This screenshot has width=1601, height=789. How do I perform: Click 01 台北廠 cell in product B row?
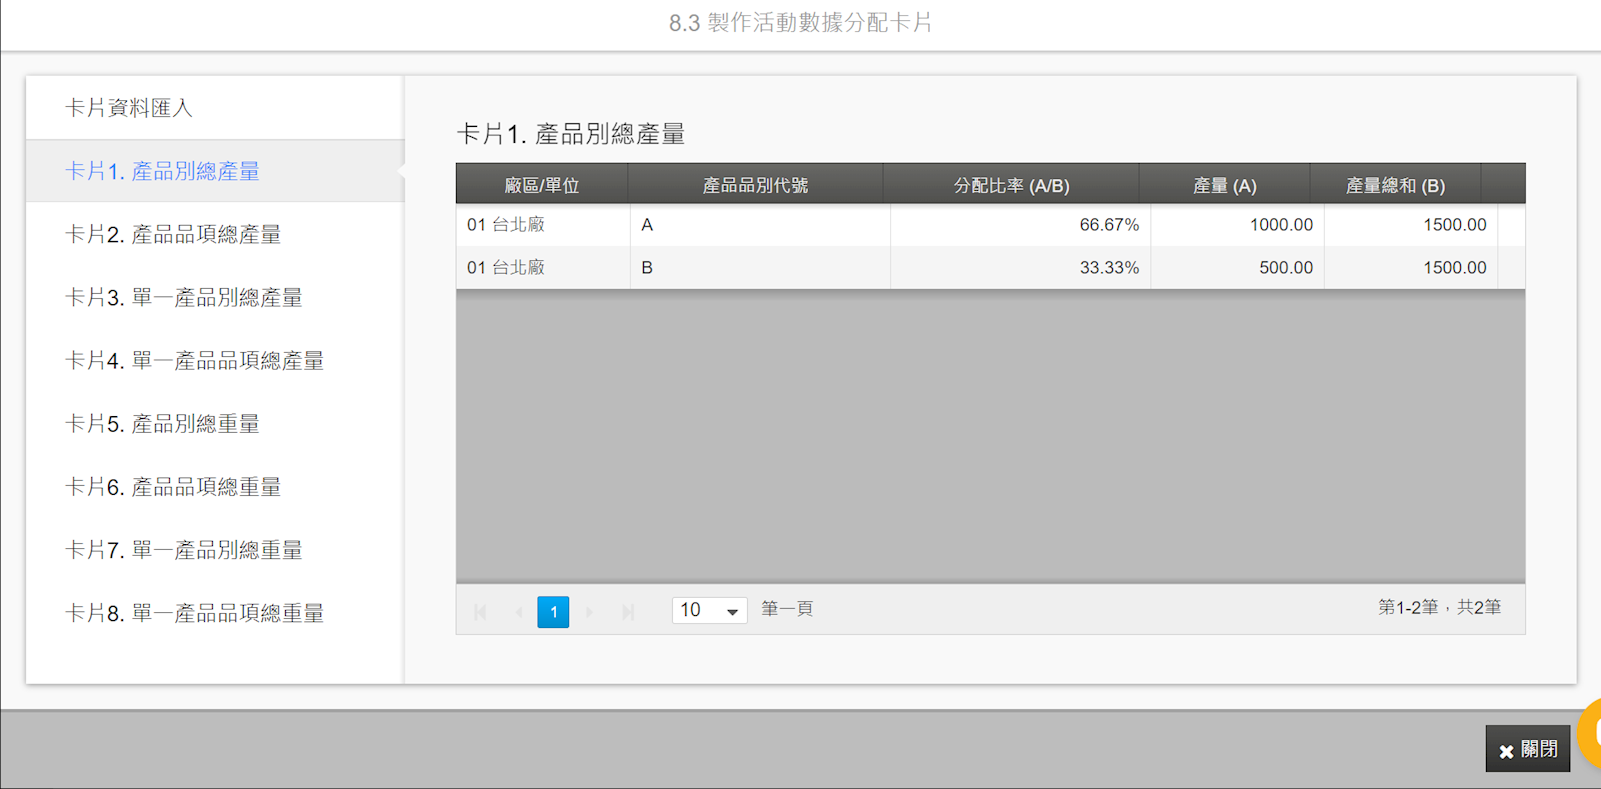coord(543,268)
